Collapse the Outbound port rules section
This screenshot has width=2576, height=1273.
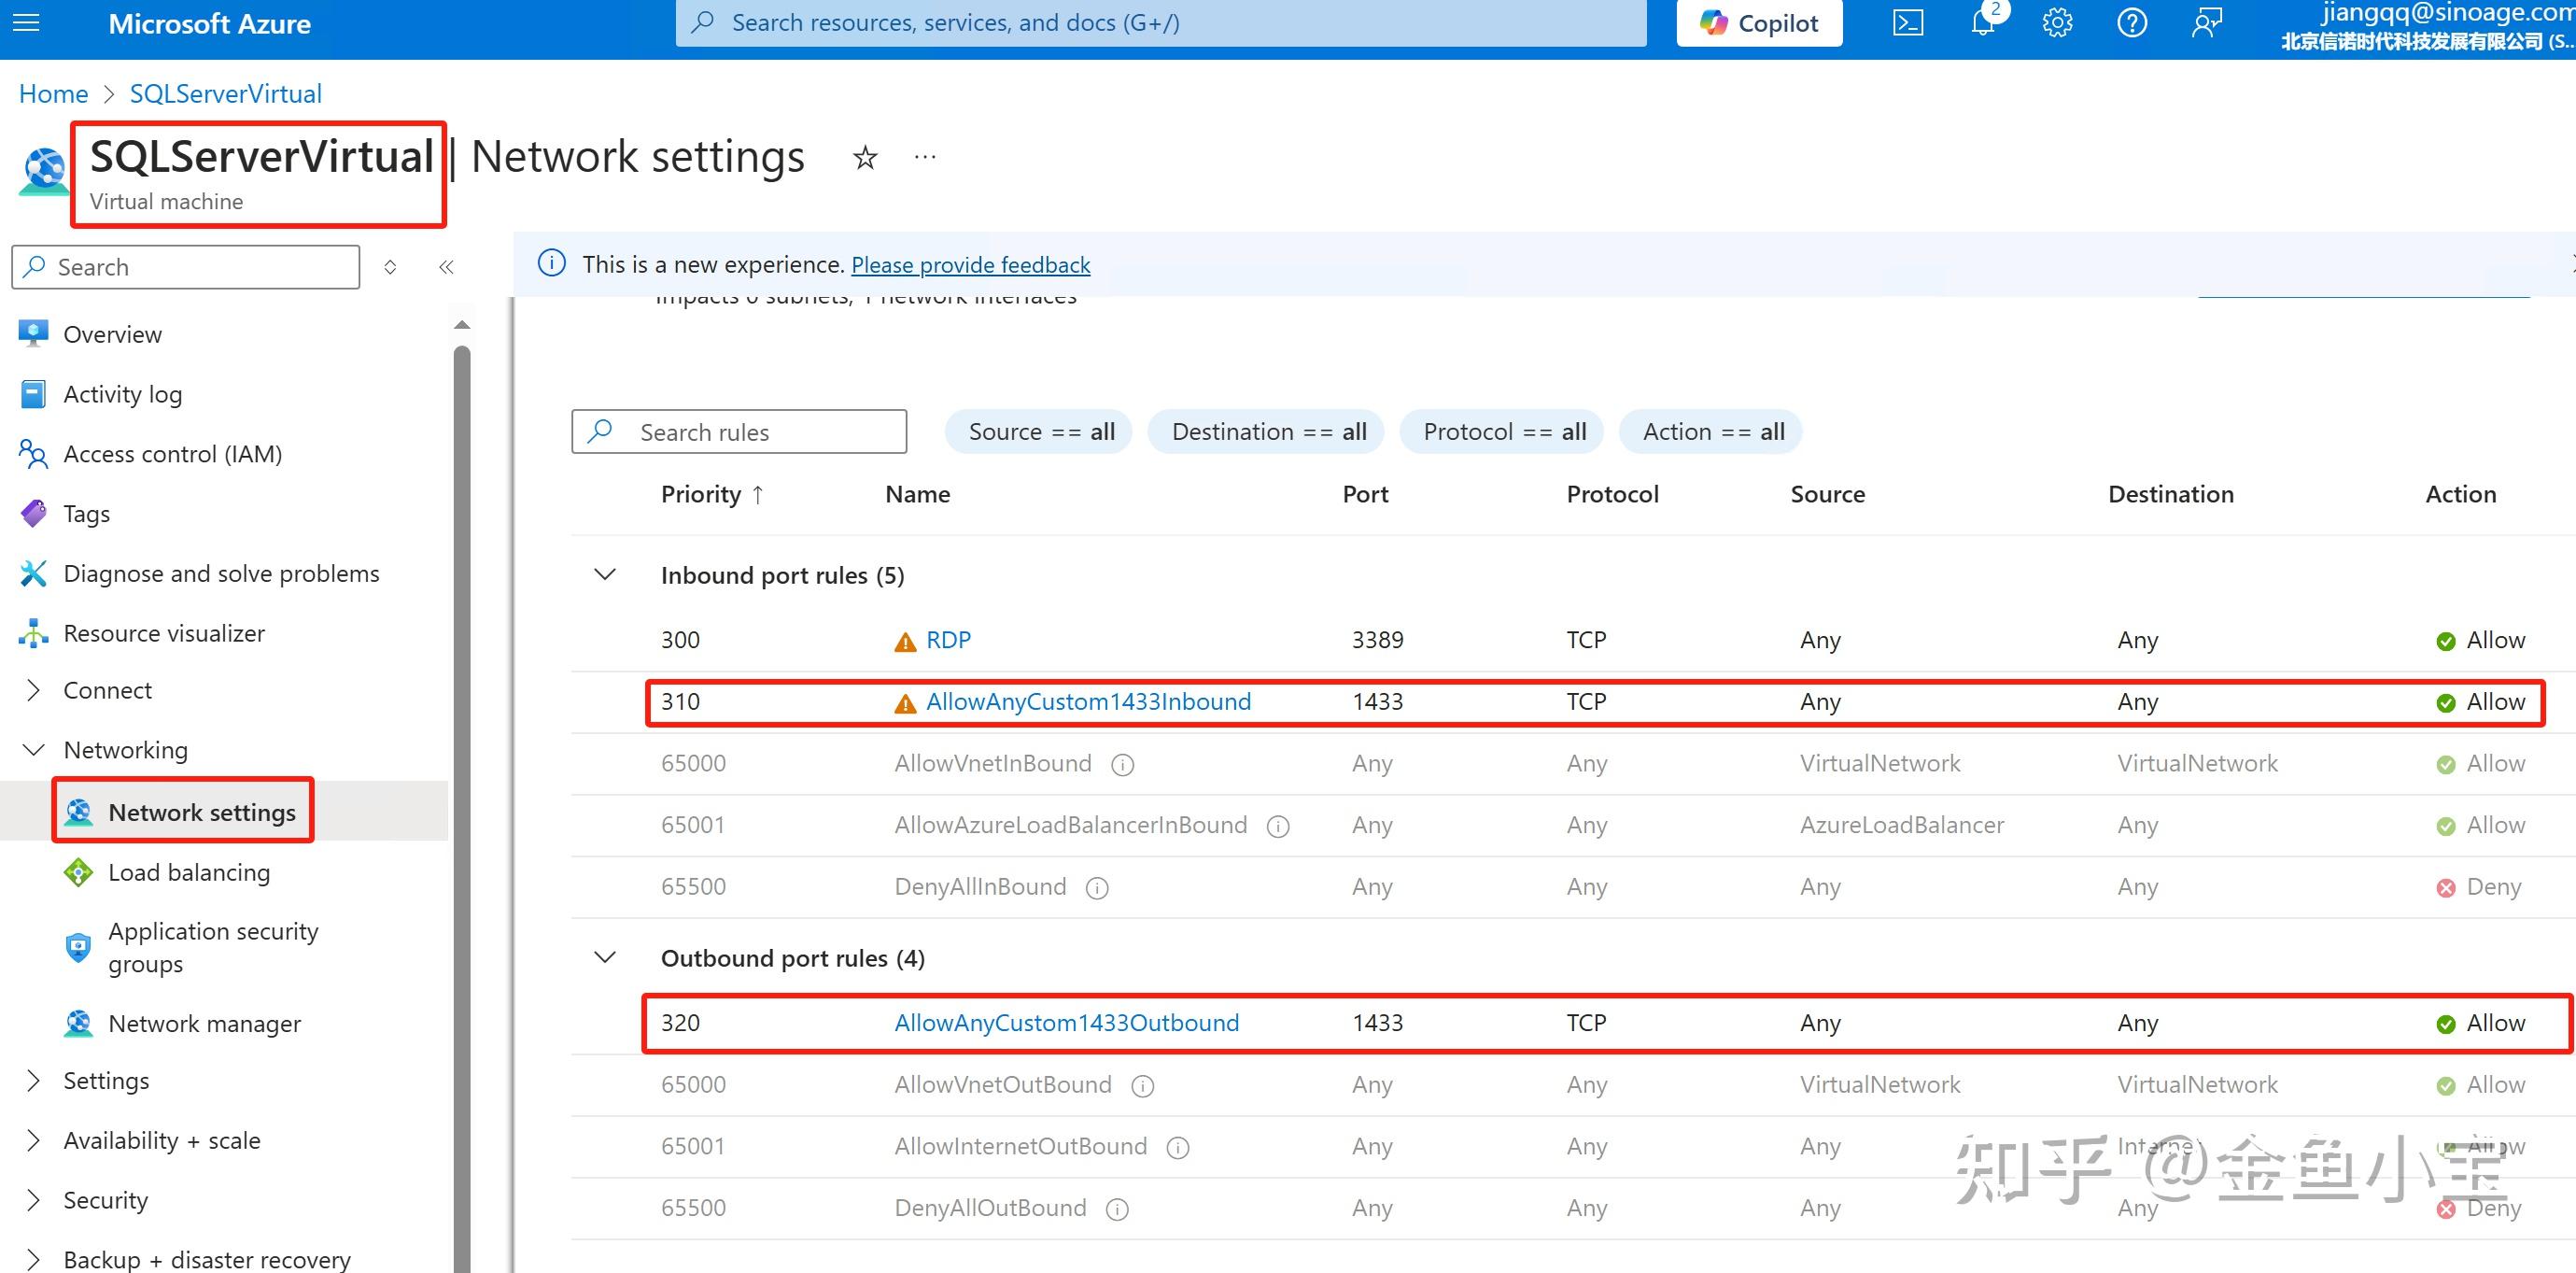[604, 957]
